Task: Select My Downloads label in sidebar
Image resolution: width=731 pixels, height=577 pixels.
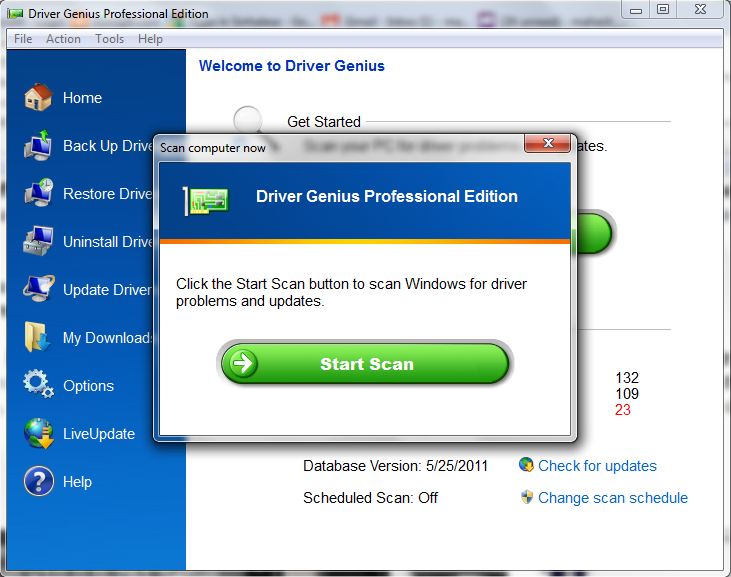Action: point(108,337)
